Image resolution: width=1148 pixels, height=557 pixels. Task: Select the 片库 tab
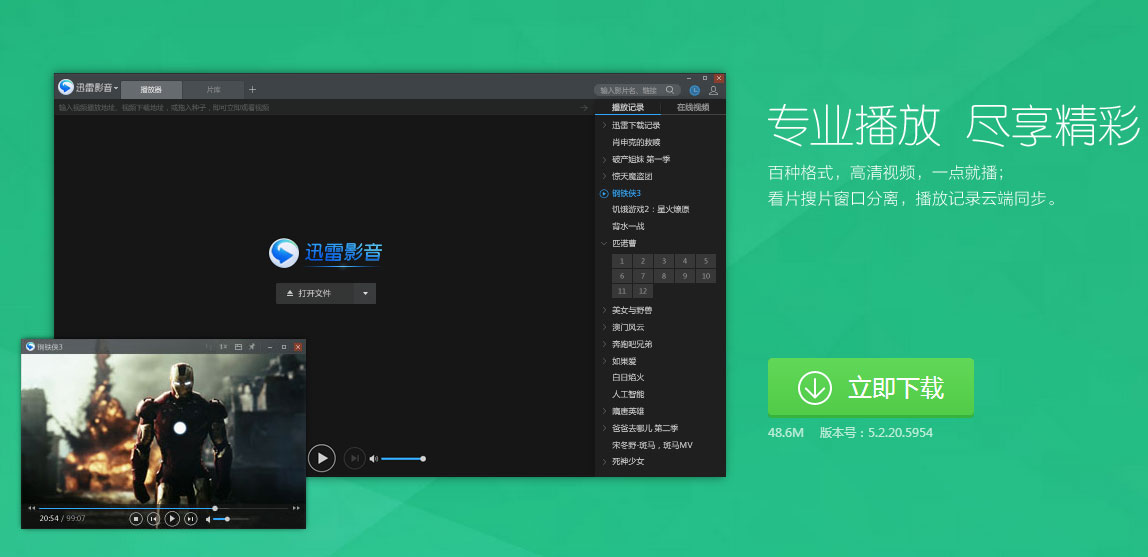(x=213, y=89)
